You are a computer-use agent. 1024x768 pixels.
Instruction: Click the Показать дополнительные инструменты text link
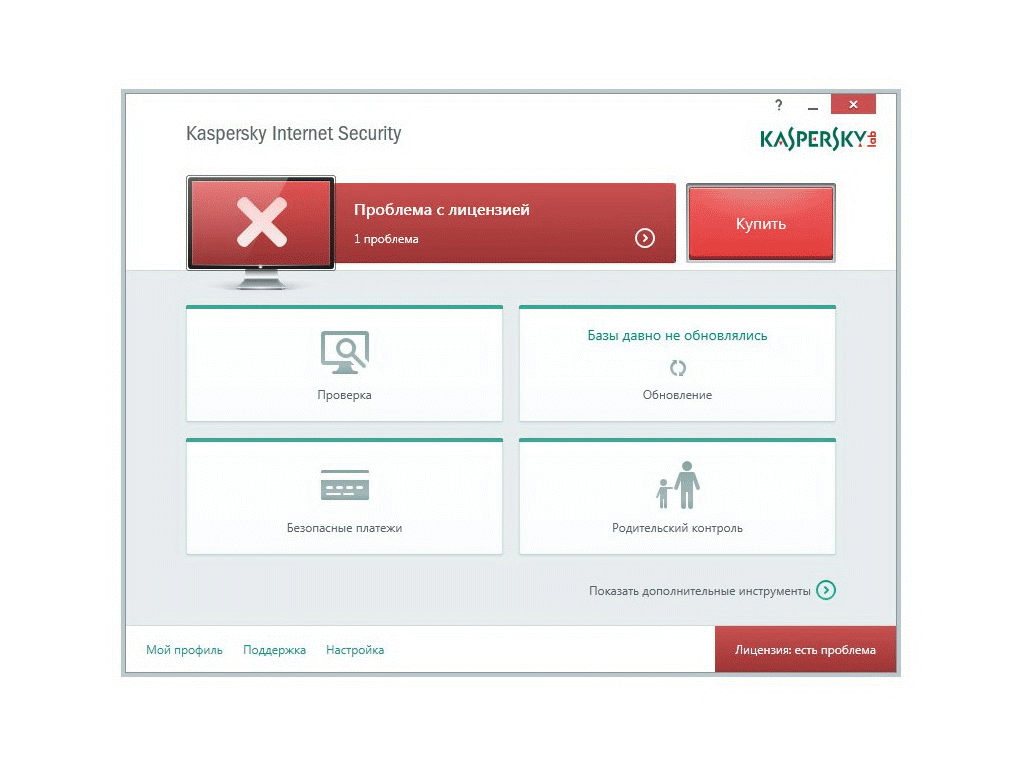(699, 591)
